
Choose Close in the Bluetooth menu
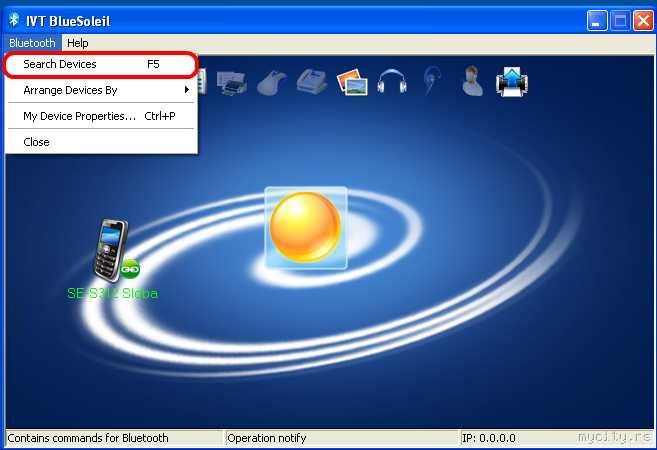(101, 142)
